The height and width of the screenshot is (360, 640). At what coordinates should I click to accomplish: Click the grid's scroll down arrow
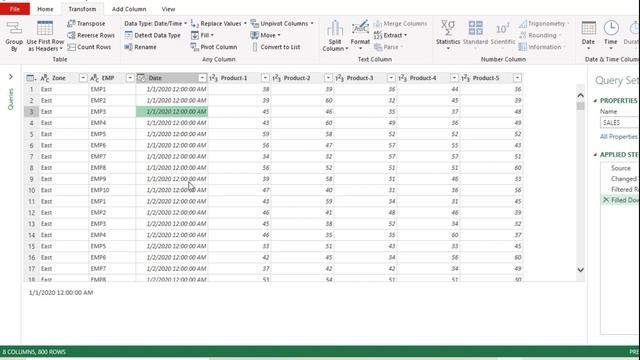[580, 270]
